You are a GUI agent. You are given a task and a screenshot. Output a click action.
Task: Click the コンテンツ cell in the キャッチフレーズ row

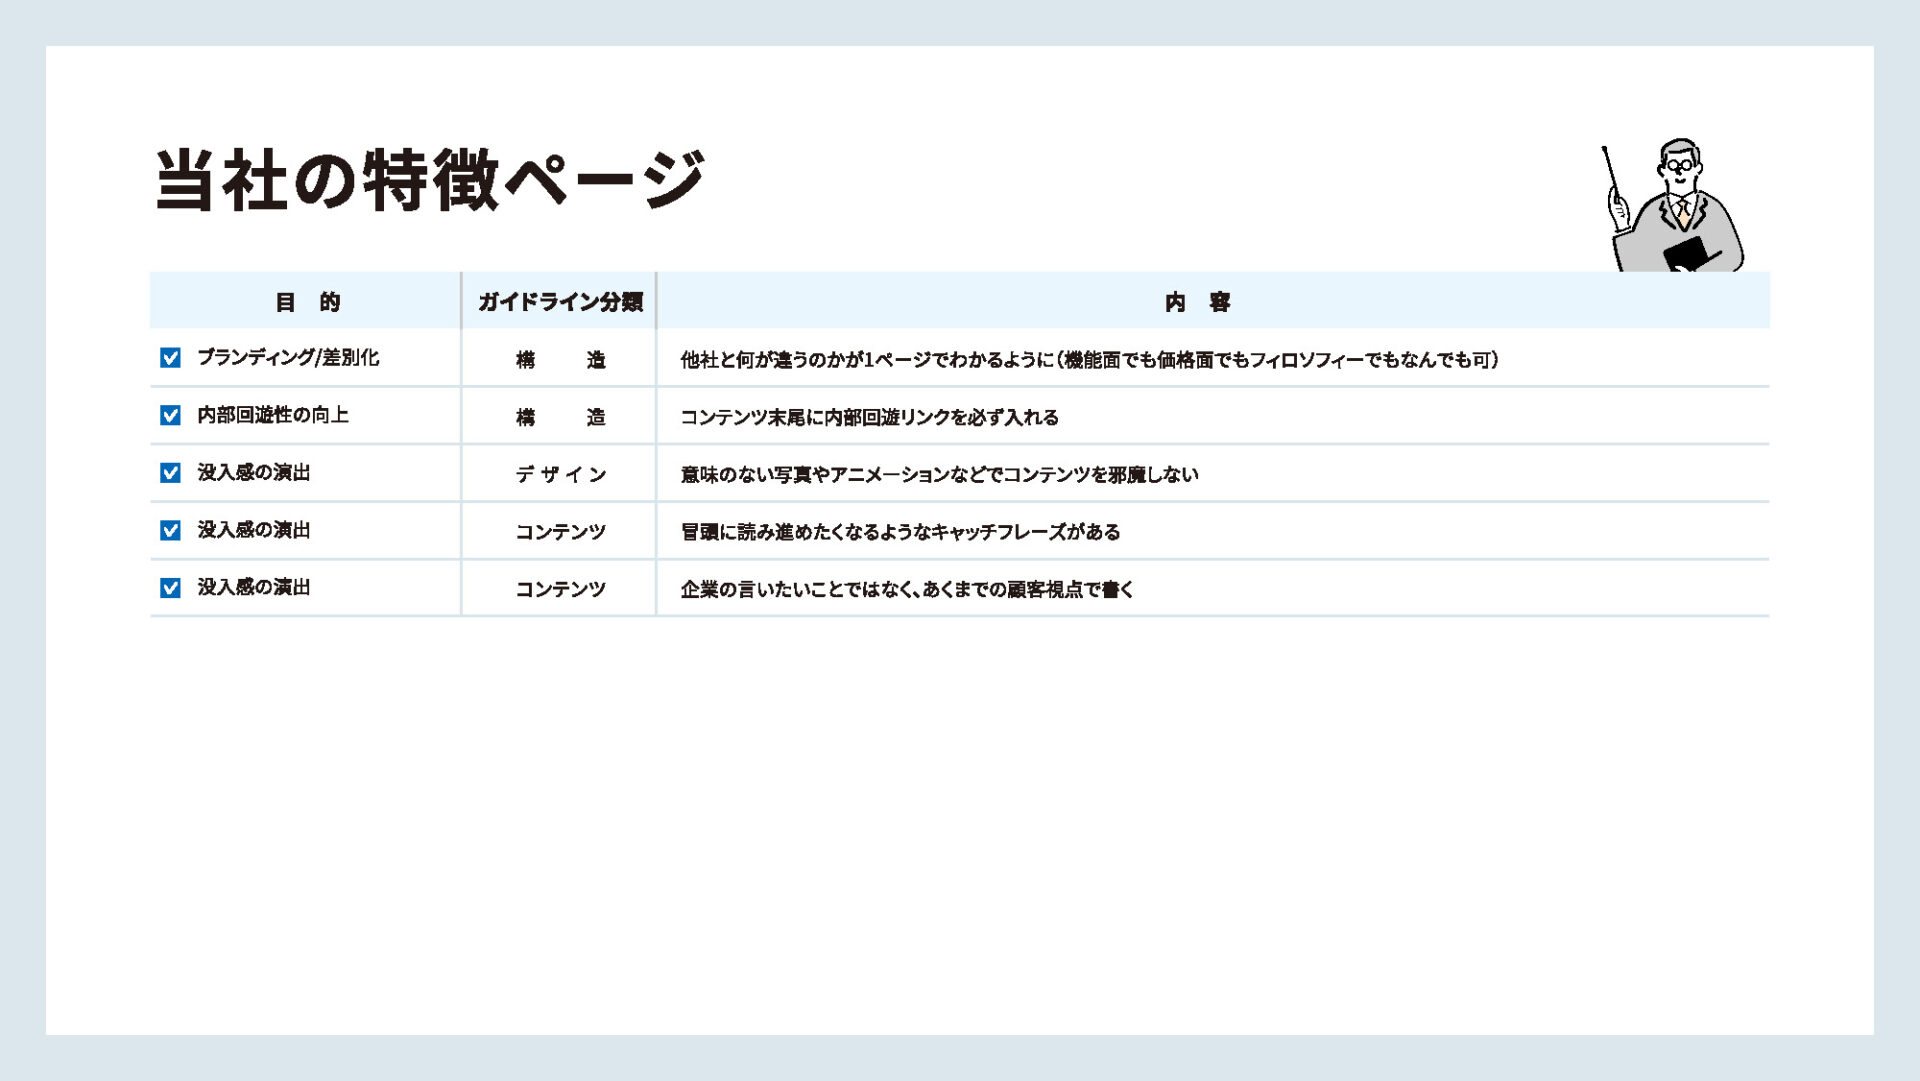click(560, 532)
